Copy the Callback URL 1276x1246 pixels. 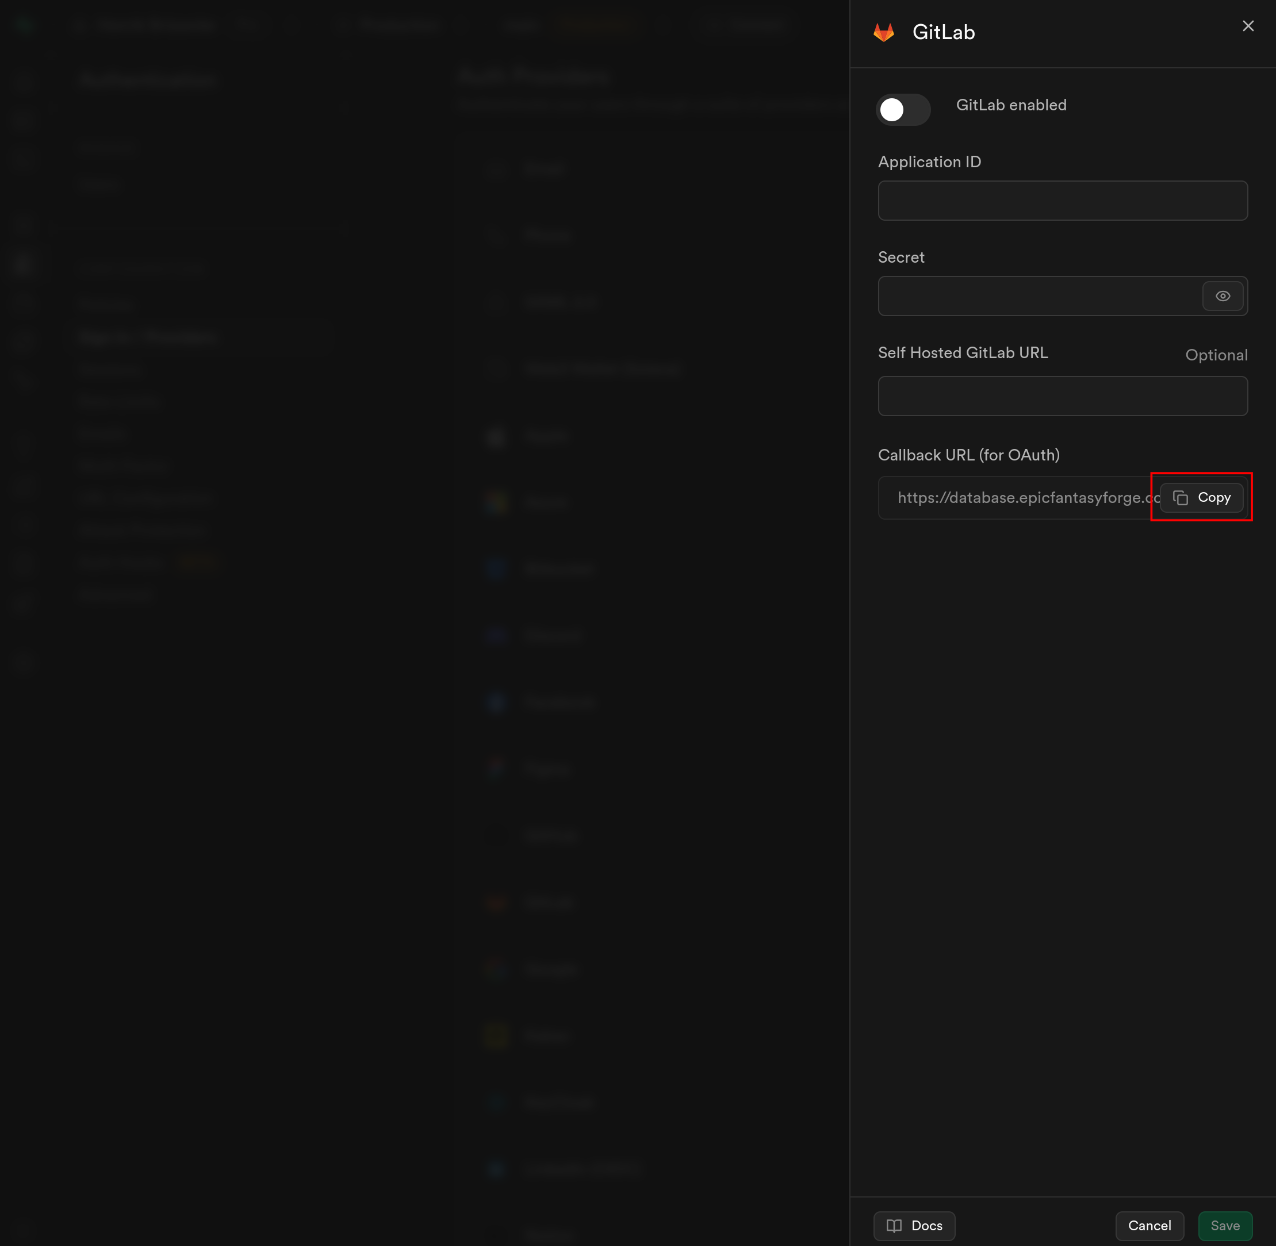1202,497
